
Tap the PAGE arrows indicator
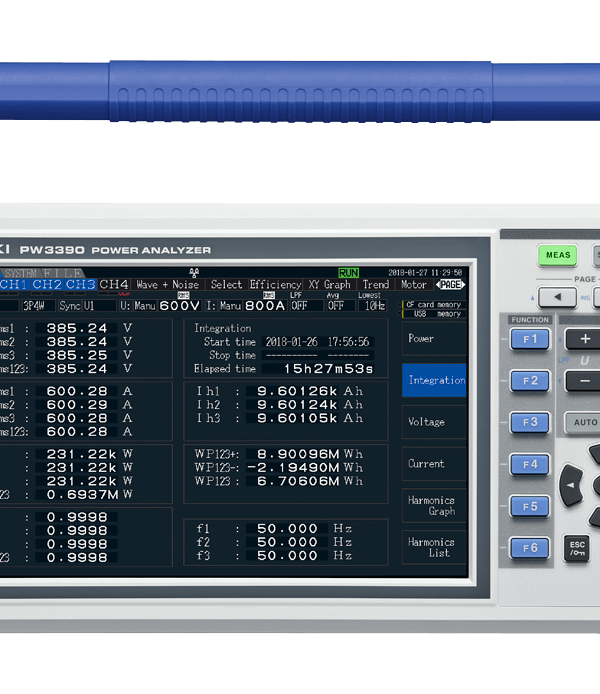[x=450, y=285]
